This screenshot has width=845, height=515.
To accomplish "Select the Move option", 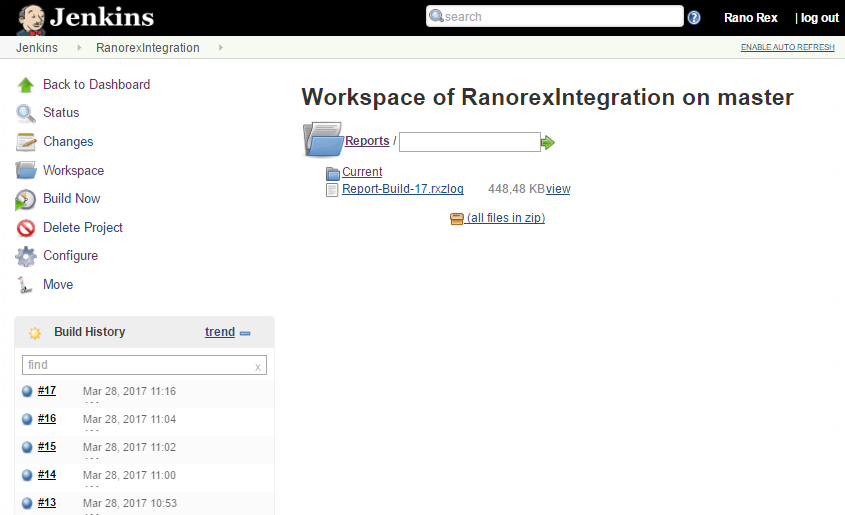I will 58,284.
